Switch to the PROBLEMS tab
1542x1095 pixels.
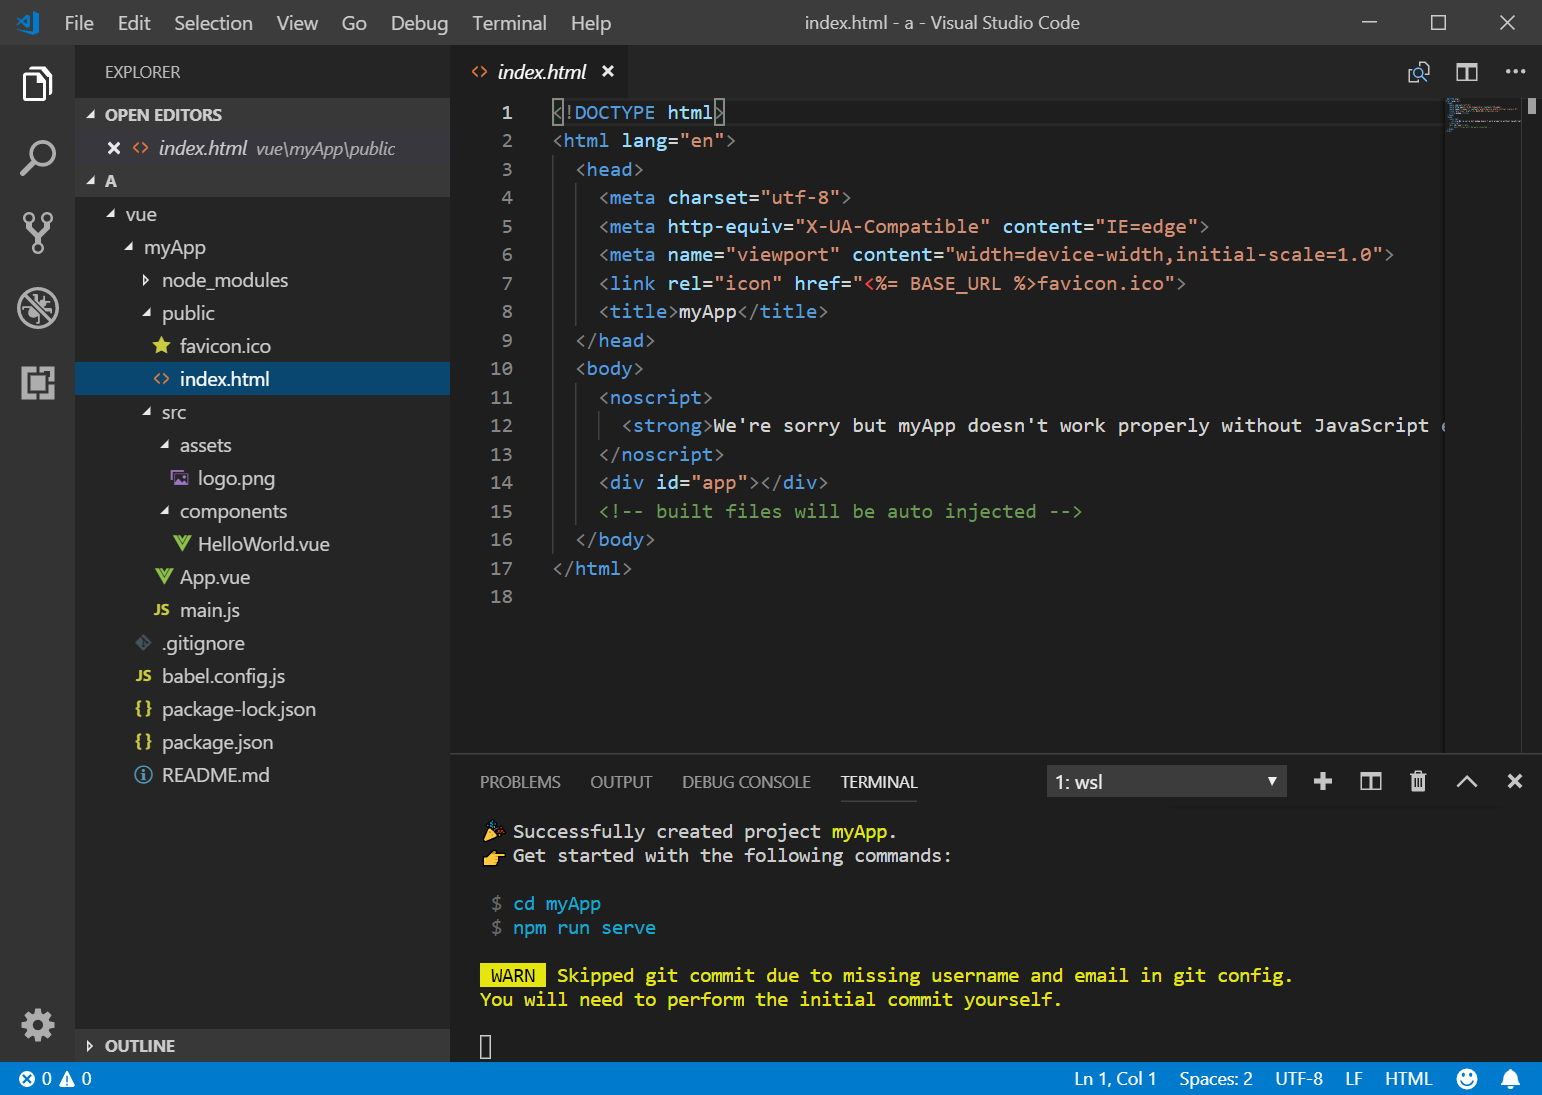coord(520,782)
